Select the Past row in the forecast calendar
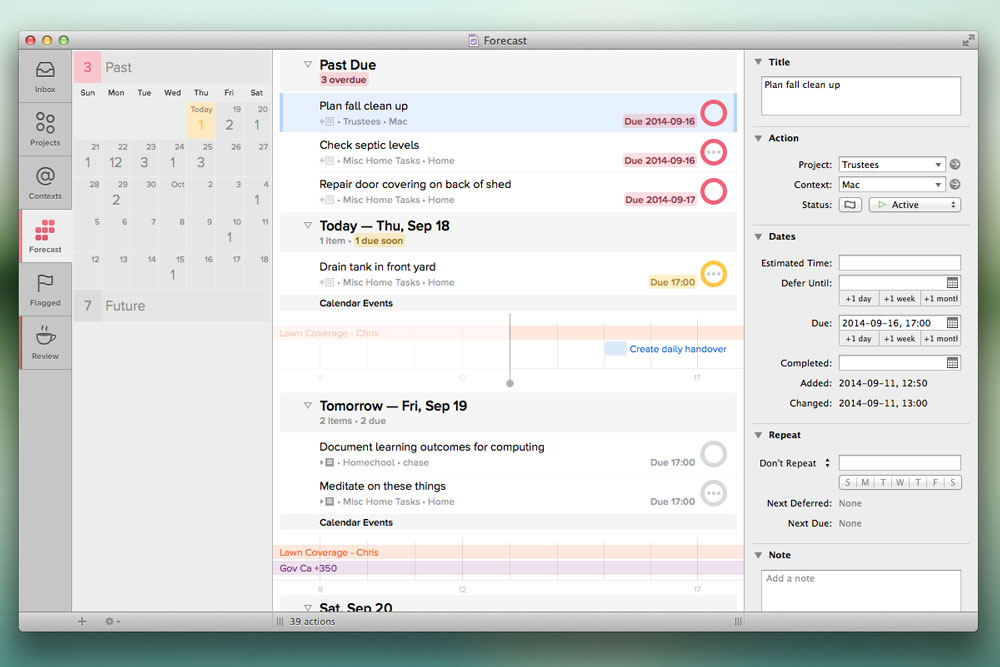 (x=173, y=67)
